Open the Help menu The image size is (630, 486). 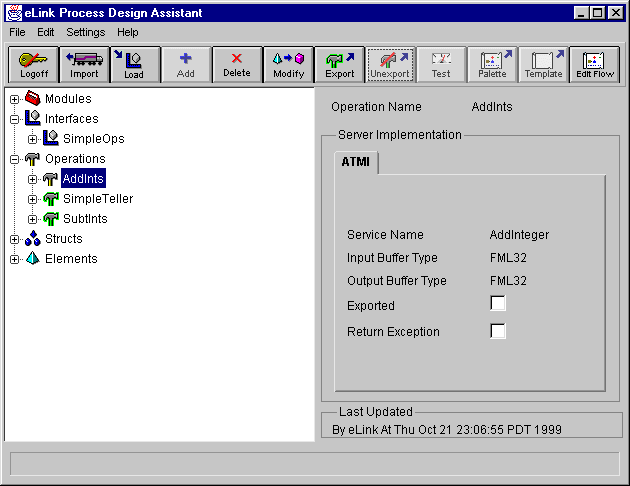pyautogui.click(x=128, y=32)
